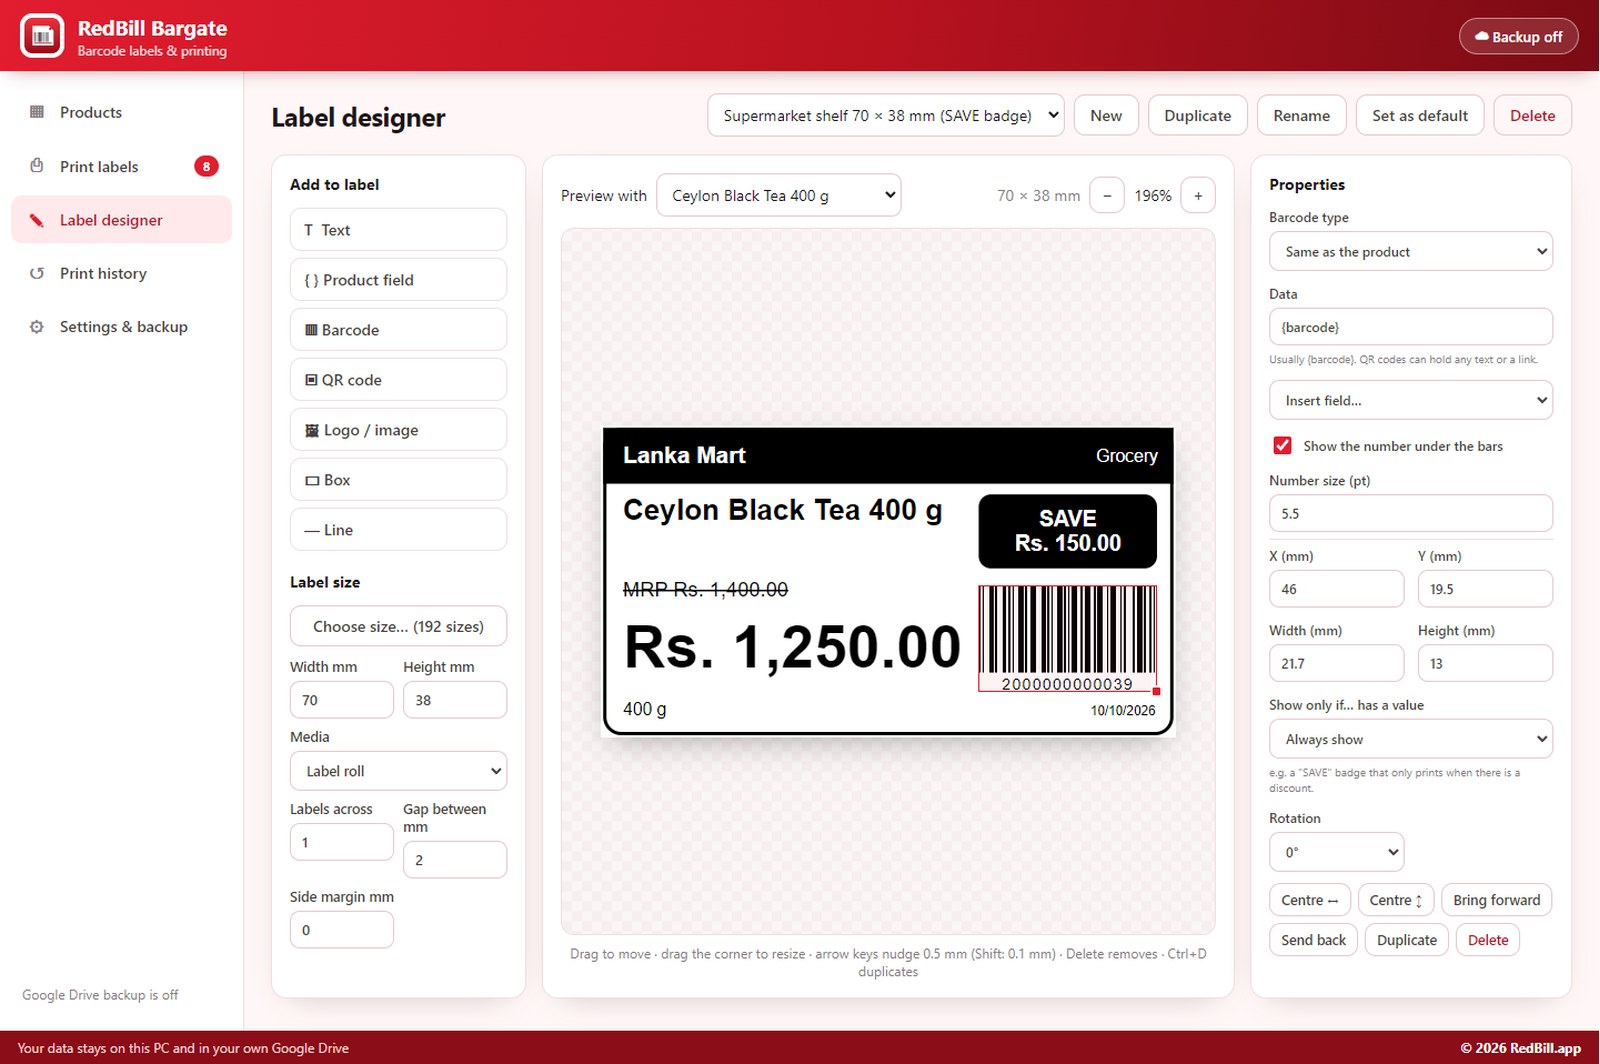This screenshot has width=1600, height=1064.
Task: Click the Settings & backup gear icon
Action: click(37, 327)
